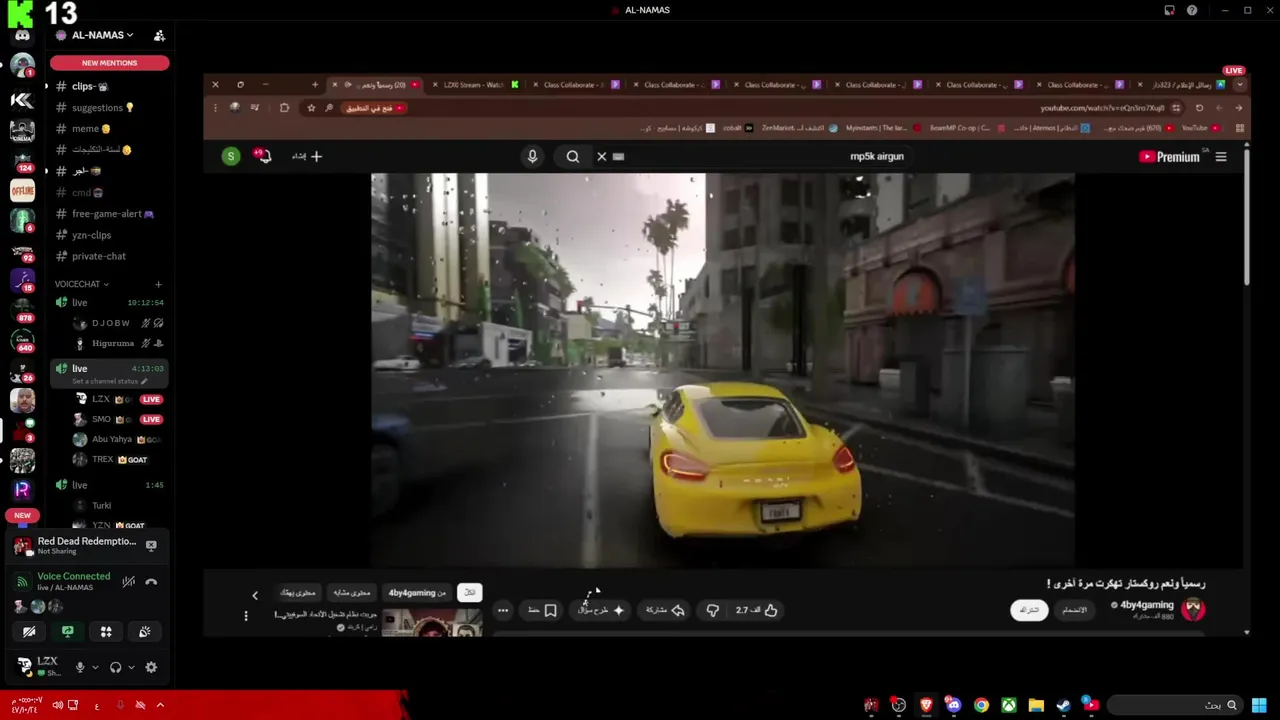Image resolution: width=1280 pixels, height=720 pixels.
Task: Open YouTube notifications bell
Action: tap(263, 156)
